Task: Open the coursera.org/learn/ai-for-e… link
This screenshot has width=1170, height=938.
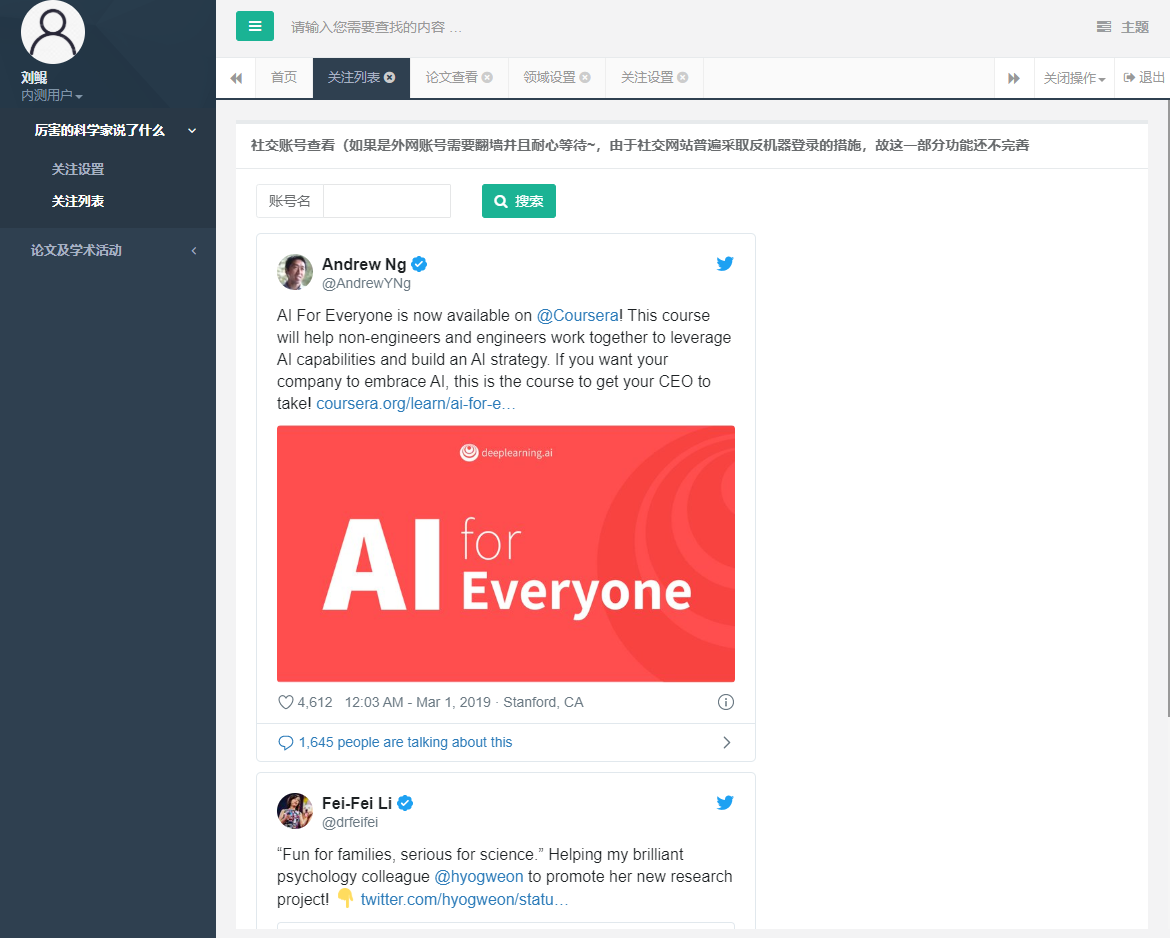Action: coord(416,404)
